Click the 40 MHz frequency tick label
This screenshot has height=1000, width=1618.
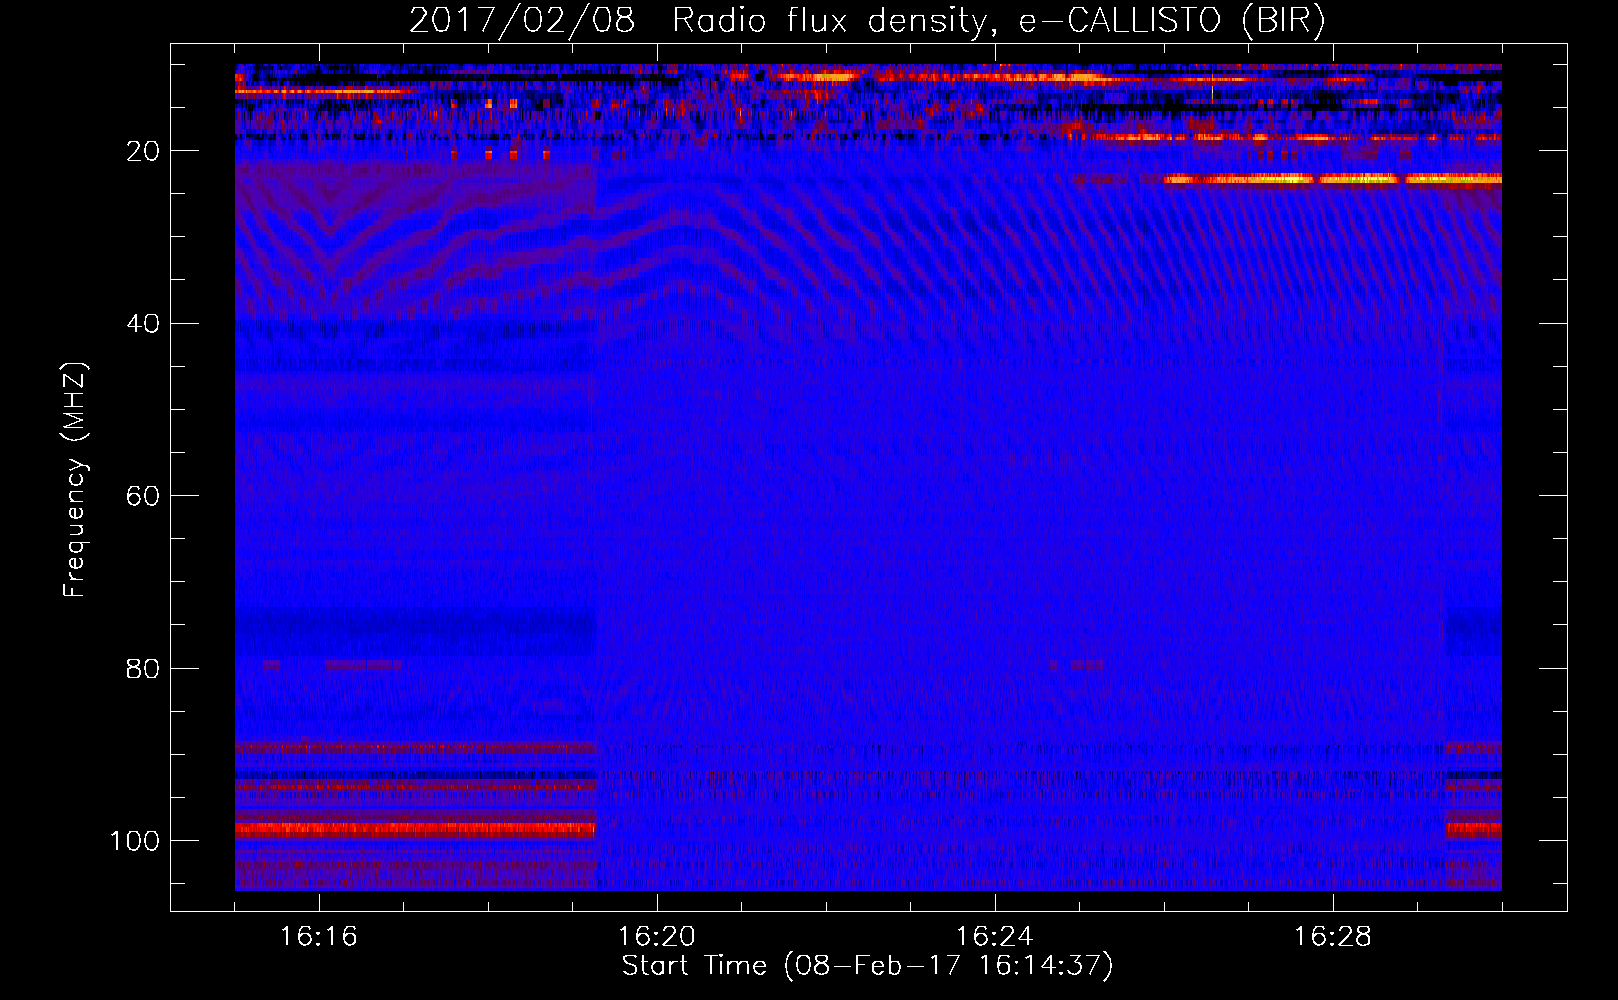point(143,324)
